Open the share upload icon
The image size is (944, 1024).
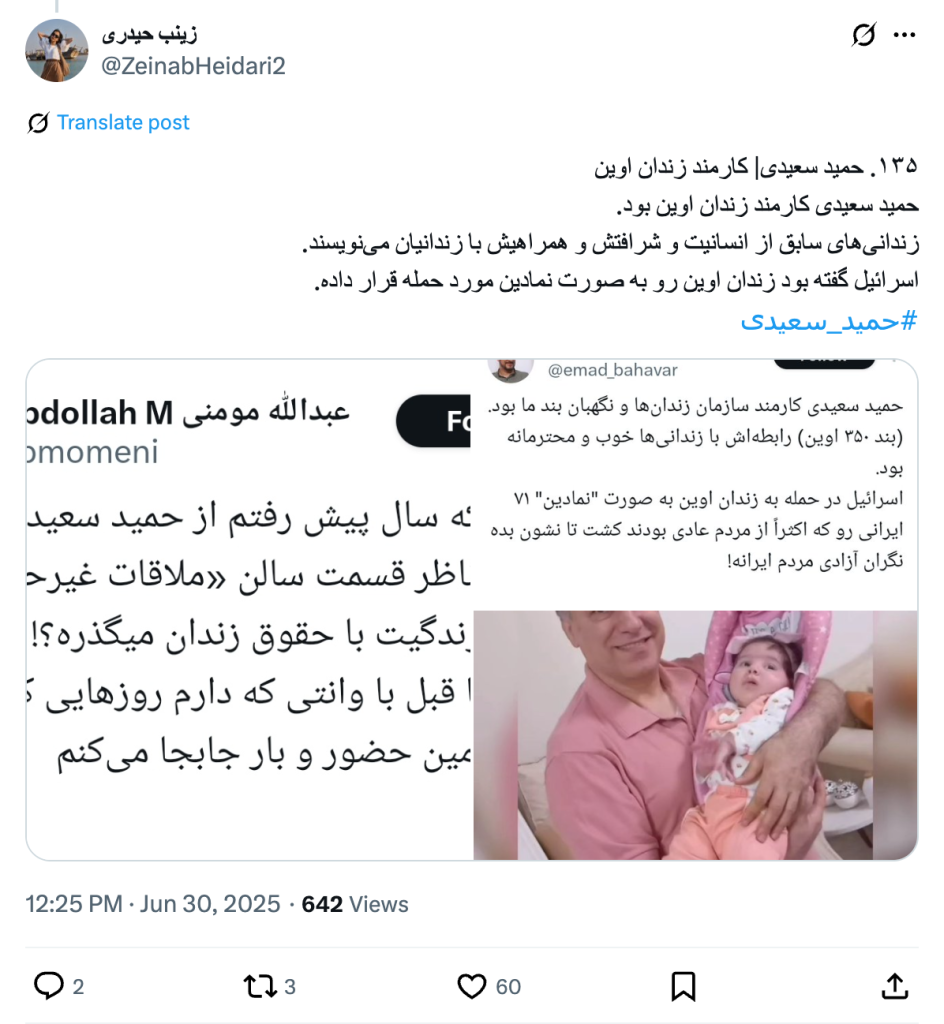895,986
